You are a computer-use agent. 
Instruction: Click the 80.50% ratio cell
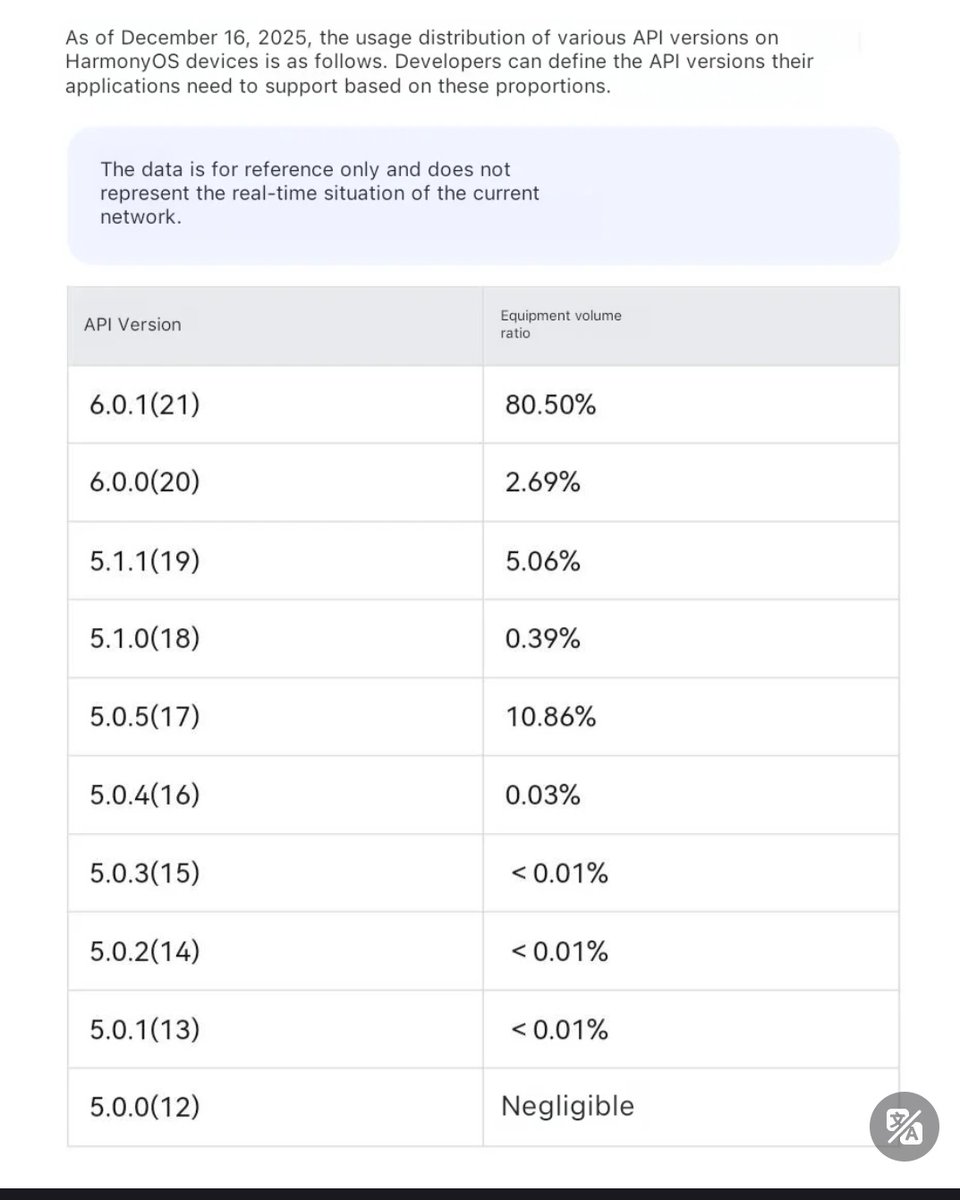tap(691, 405)
